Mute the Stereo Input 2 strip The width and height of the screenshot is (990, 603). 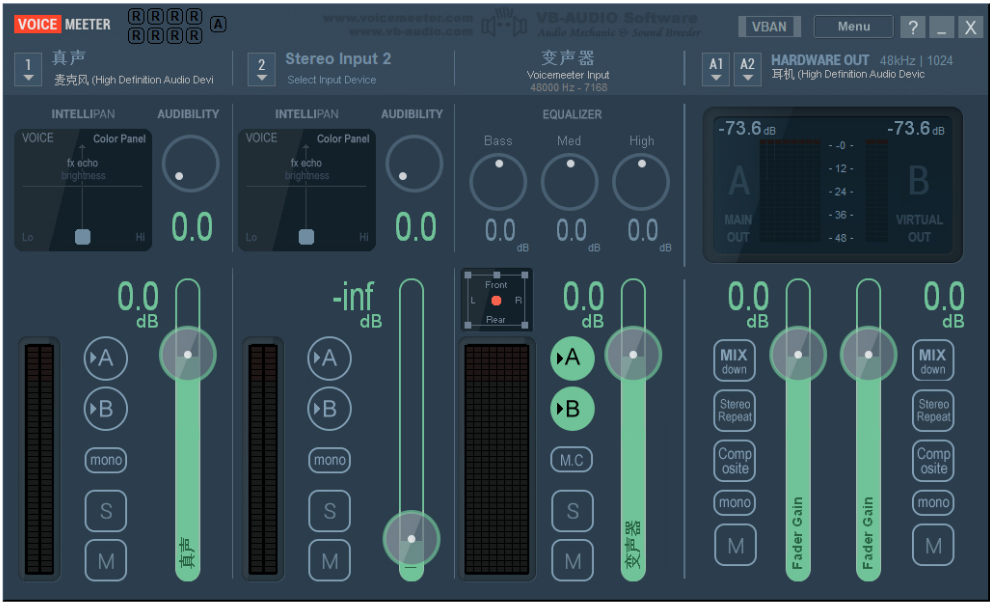[329, 561]
